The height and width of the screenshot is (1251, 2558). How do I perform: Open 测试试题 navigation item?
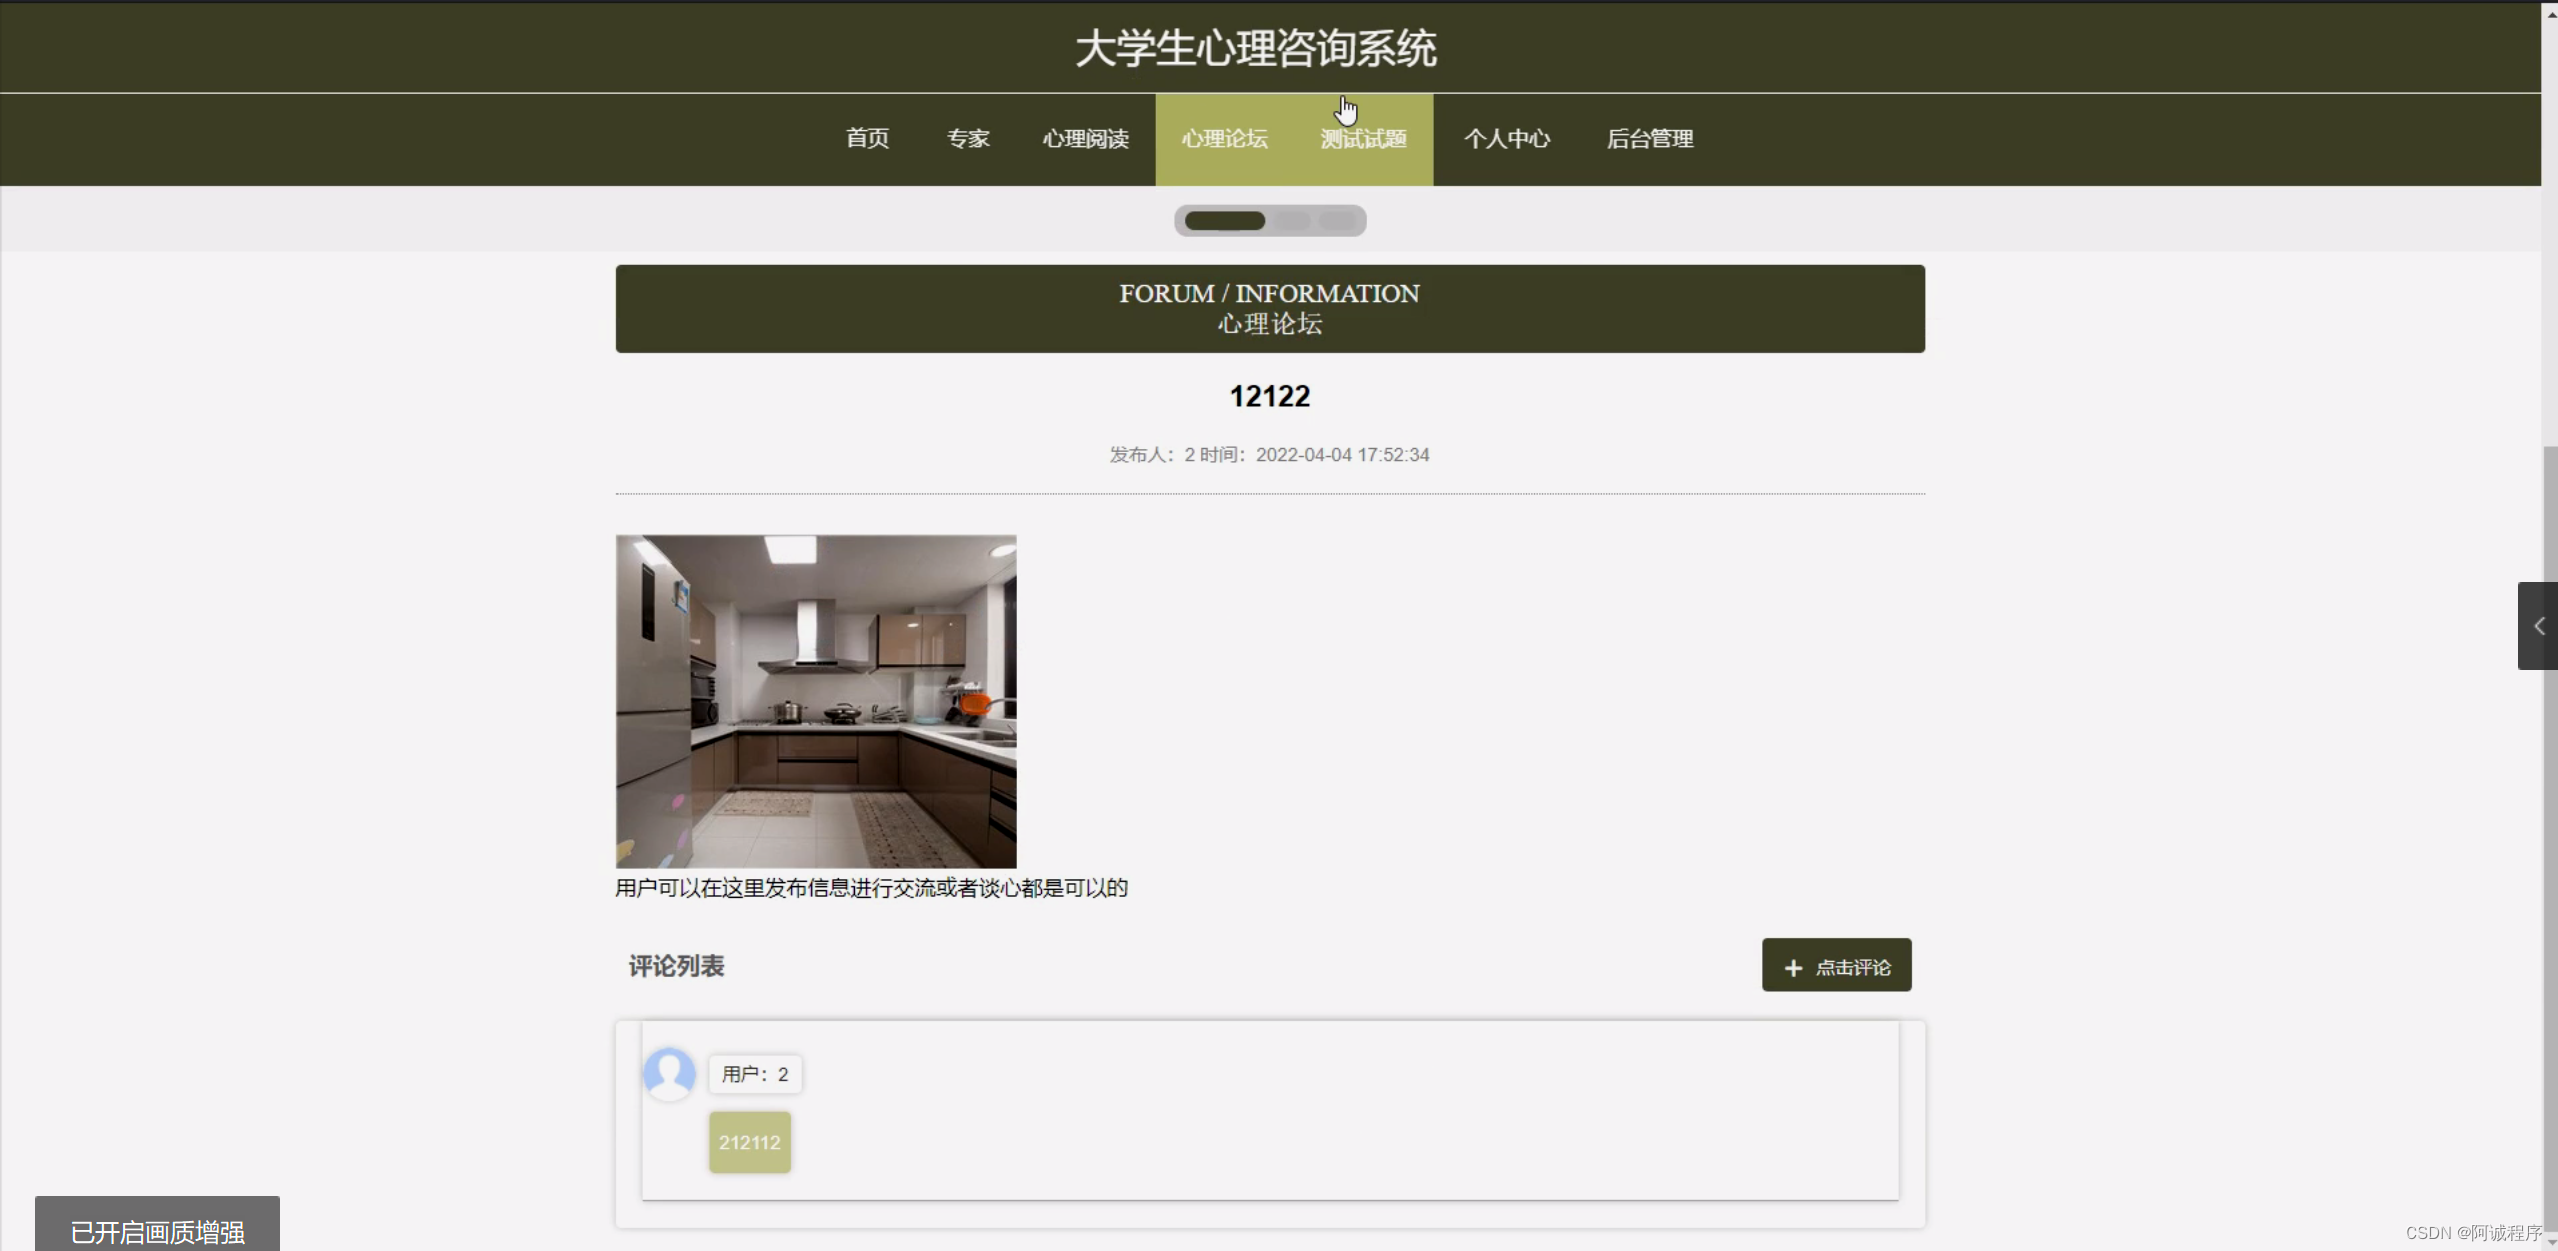pos(1363,139)
